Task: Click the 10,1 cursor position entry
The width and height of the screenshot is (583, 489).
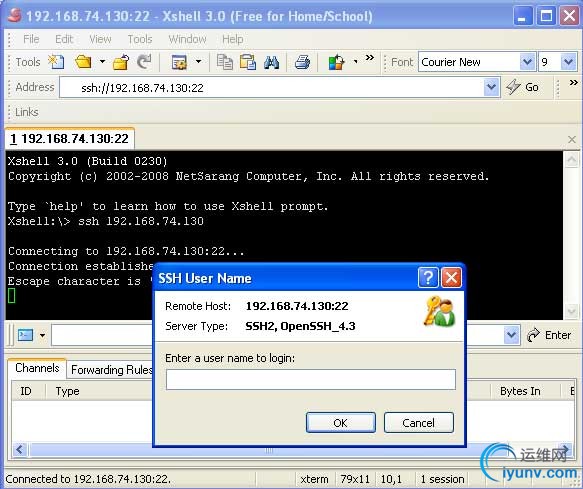Action: point(391,479)
